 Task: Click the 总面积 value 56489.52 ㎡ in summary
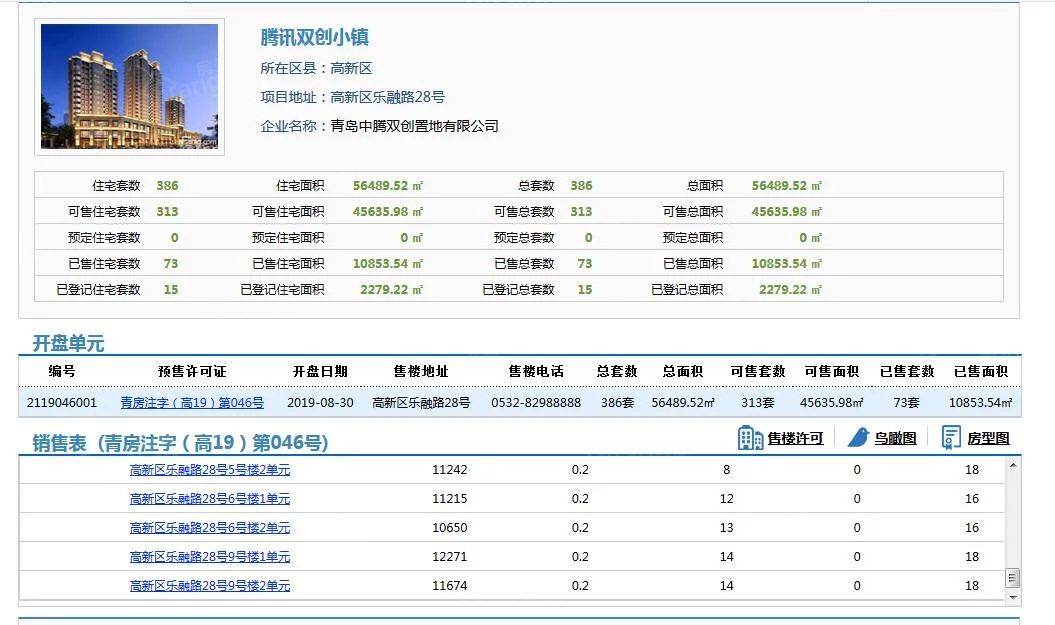click(787, 186)
